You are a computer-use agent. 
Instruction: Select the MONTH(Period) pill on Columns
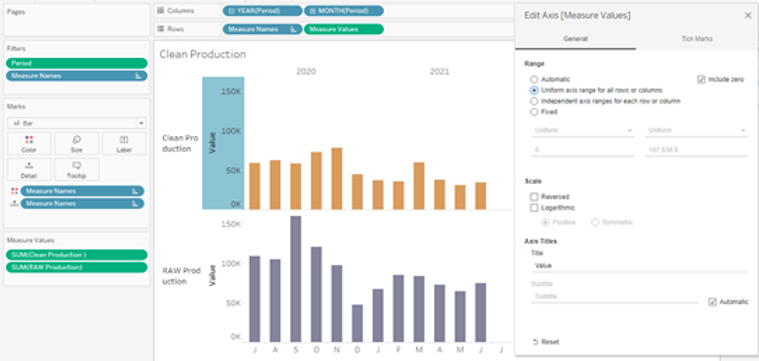[x=344, y=11]
